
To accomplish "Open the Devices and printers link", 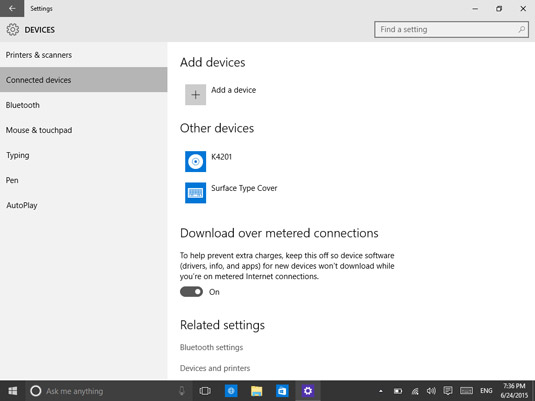I will point(215,368).
